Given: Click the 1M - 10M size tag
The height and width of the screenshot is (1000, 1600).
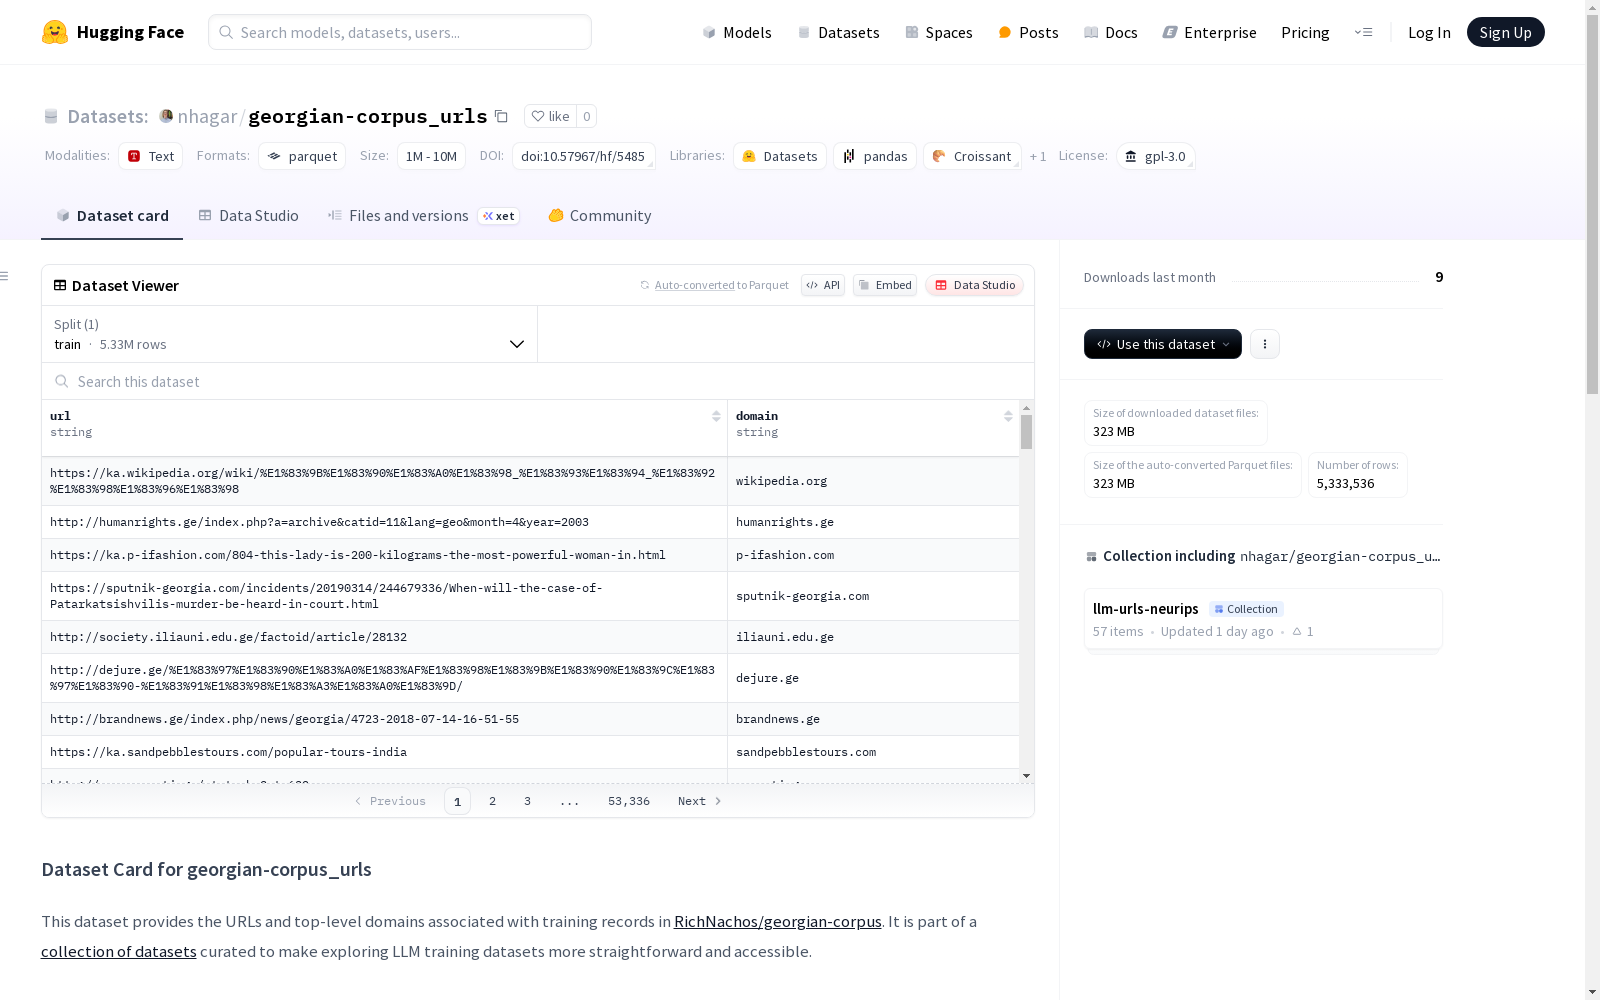Looking at the screenshot, I should (431, 156).
